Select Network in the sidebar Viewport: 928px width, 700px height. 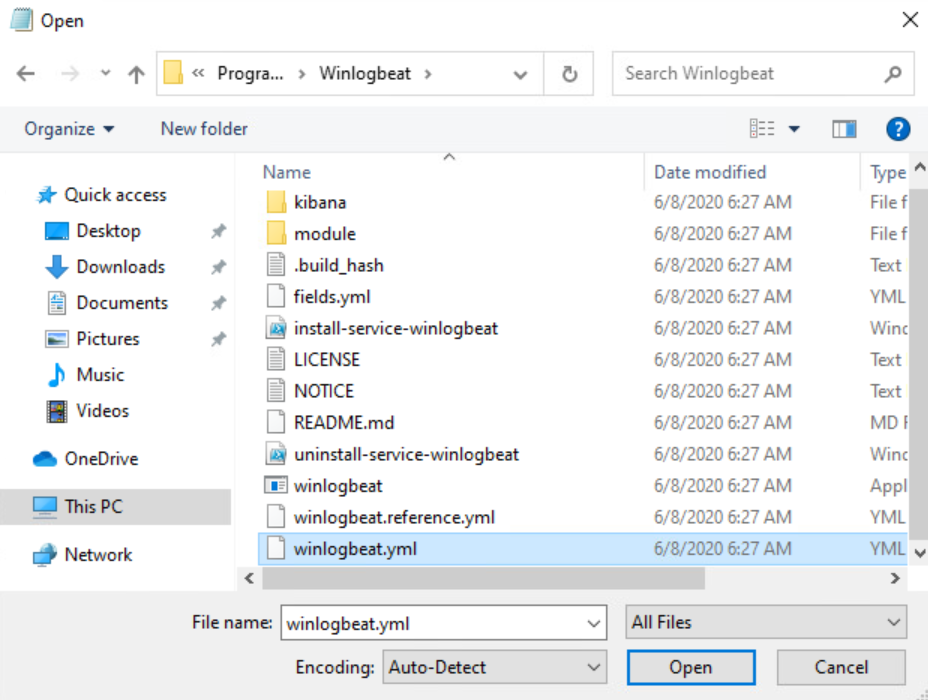pos(98,554)
